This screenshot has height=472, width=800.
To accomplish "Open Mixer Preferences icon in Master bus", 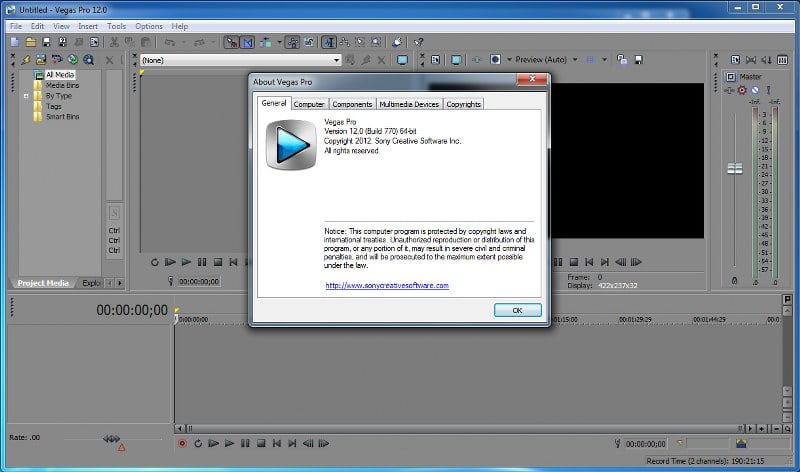I will coord(782,60).
